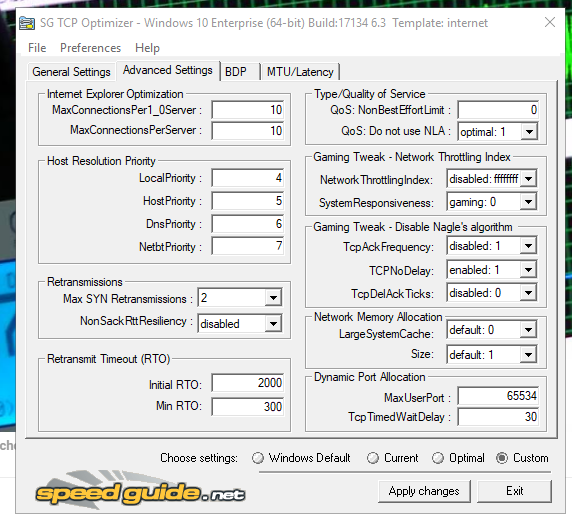Click the SG TCP Optimizer title bar icon
The image size is (572, 519).
tap(27, 23)
